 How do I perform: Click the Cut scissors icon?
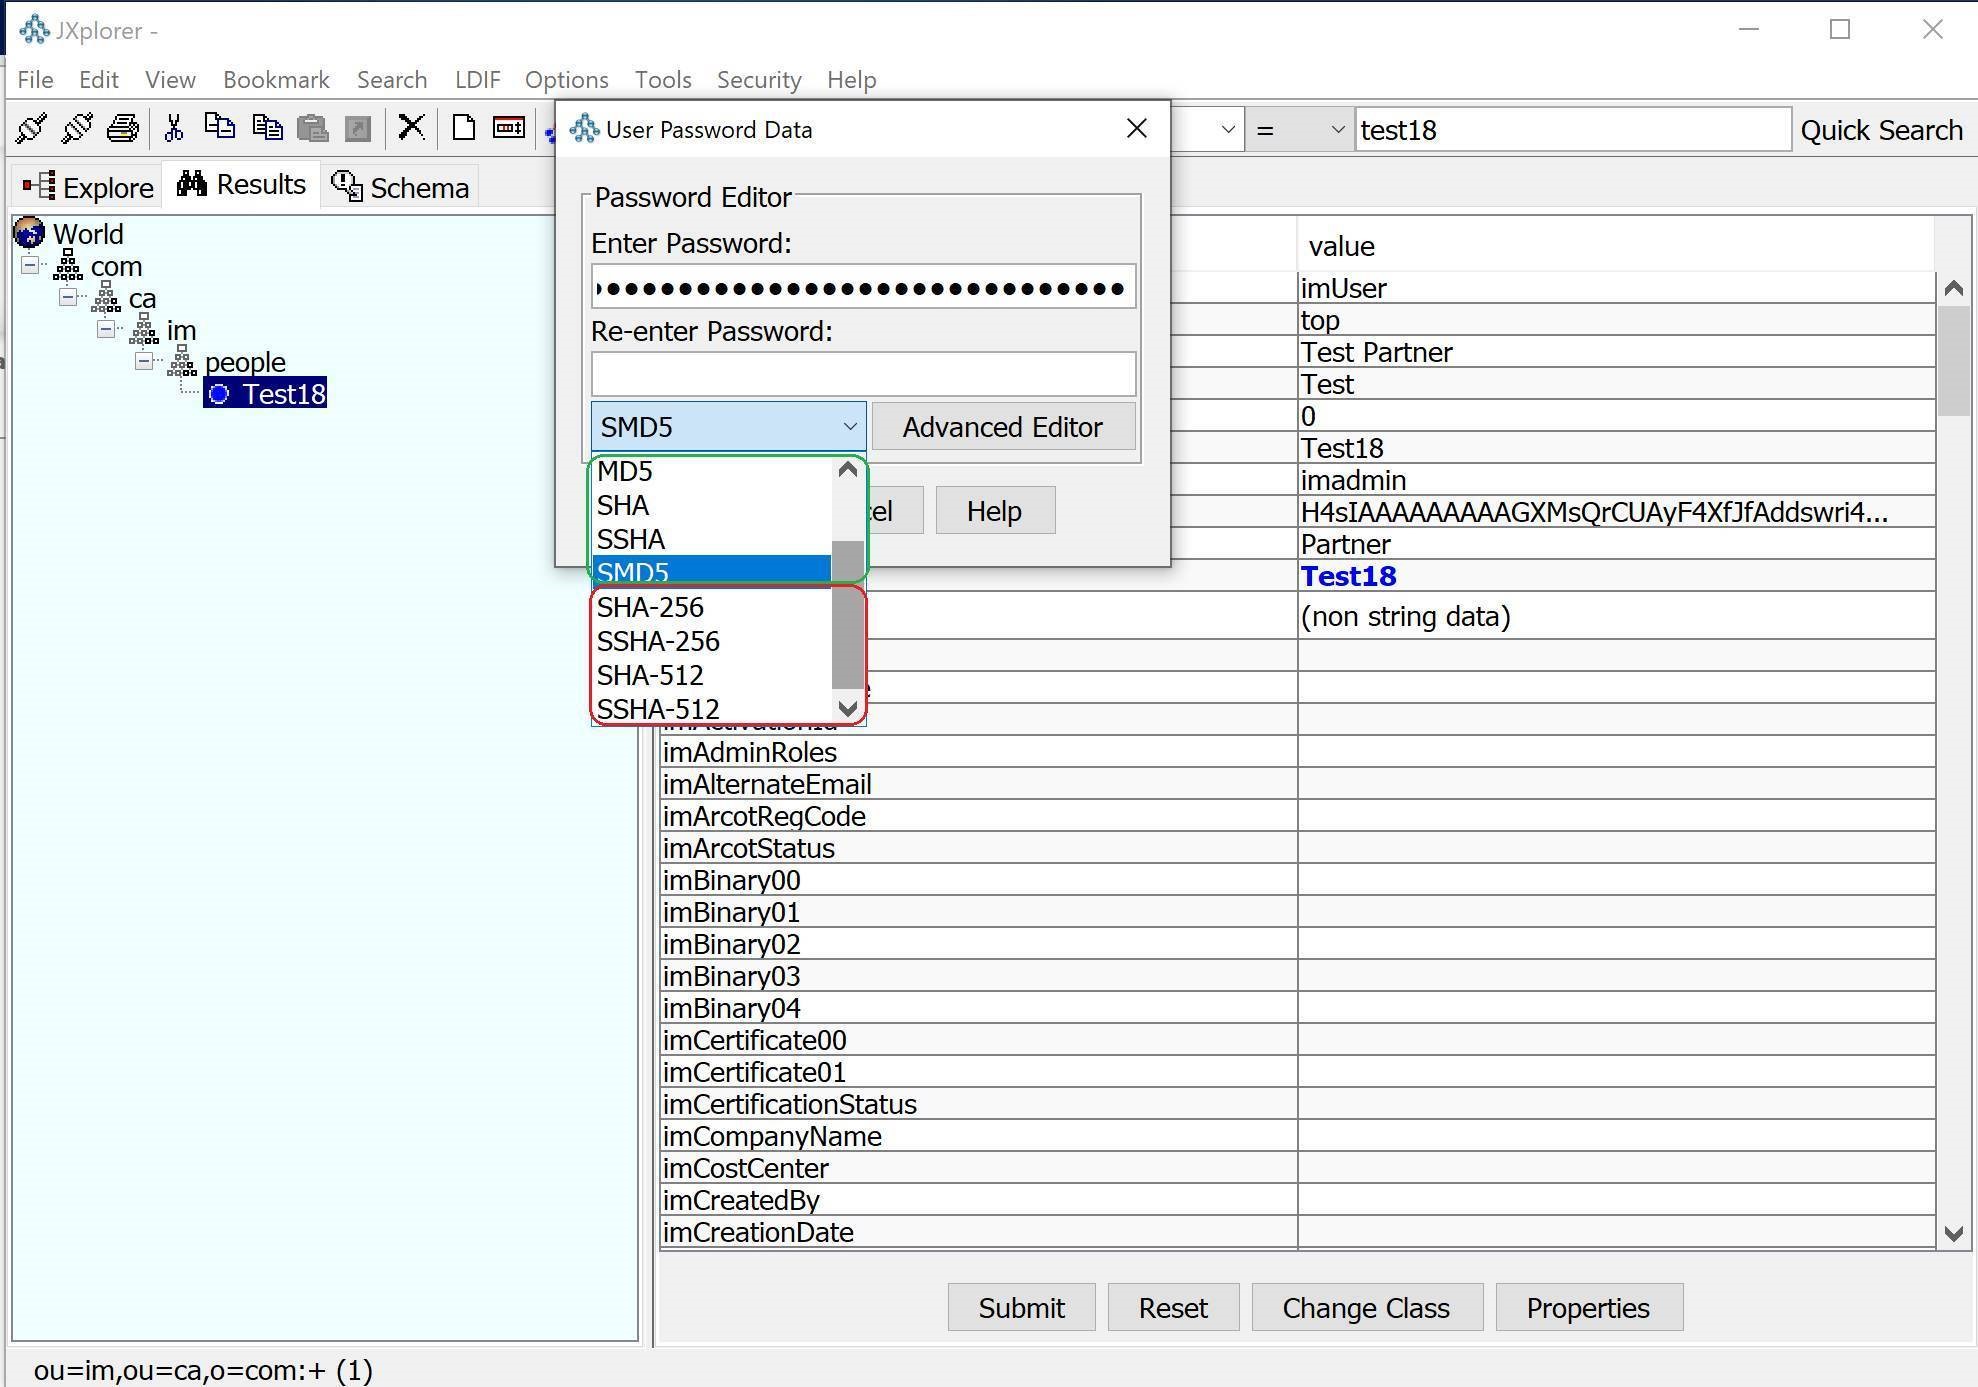click(x=174, y=128)
